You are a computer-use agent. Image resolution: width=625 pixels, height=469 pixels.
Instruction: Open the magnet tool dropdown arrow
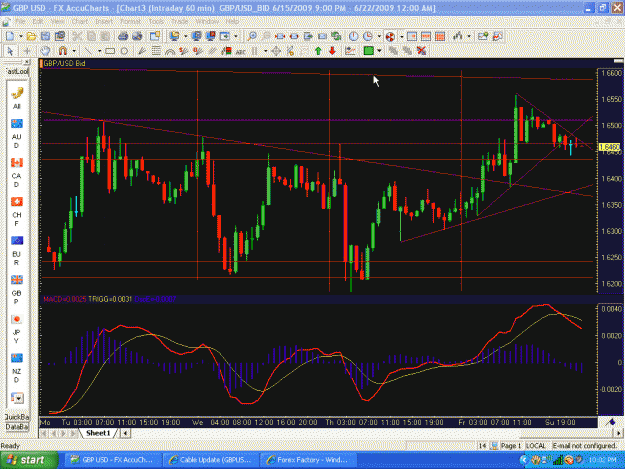tap(74, 51)
